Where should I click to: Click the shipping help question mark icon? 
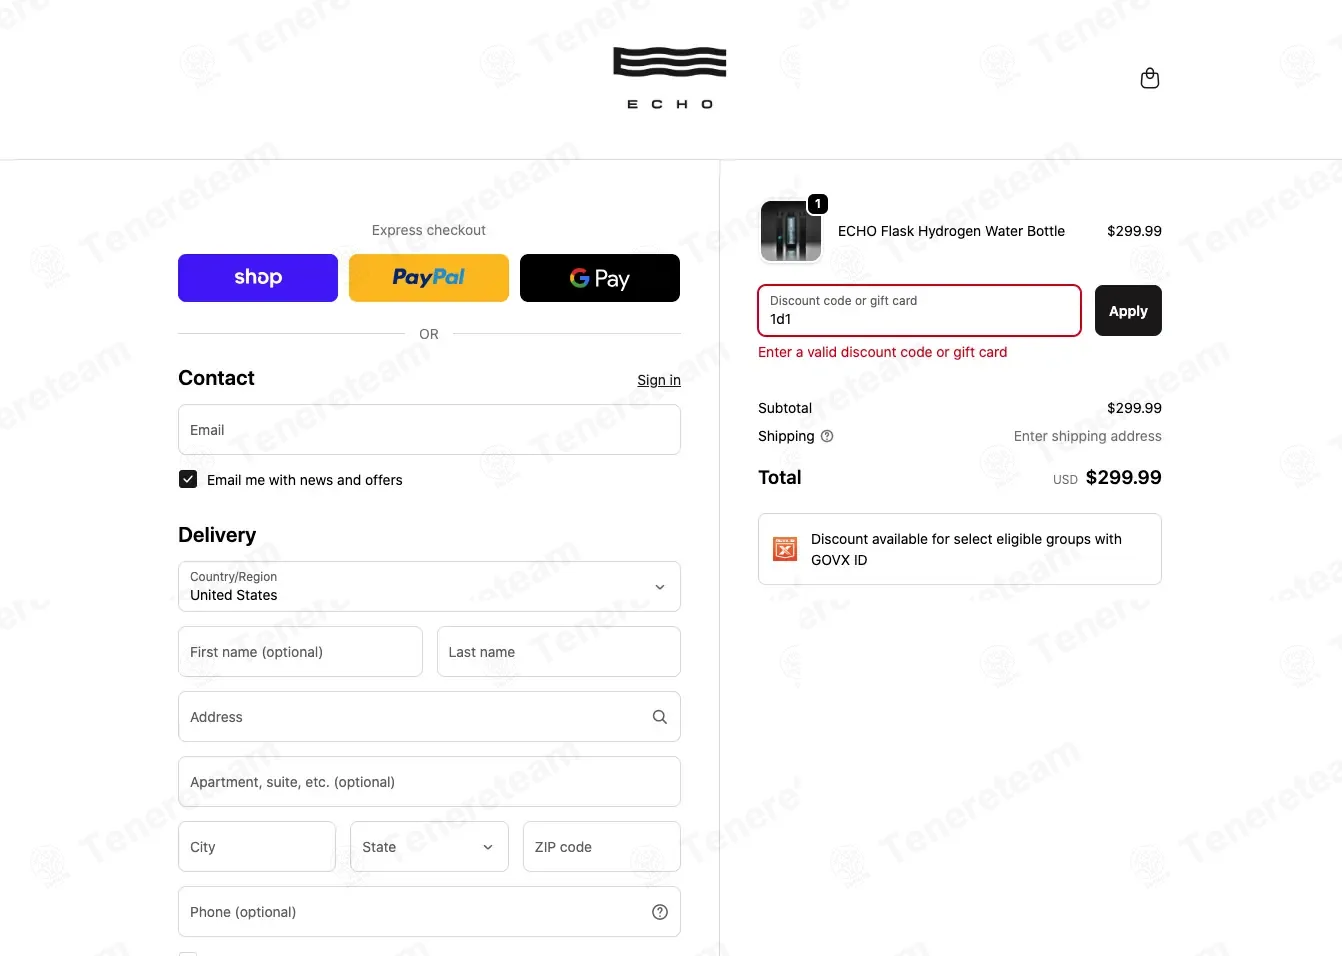click(x=827, y=436)
